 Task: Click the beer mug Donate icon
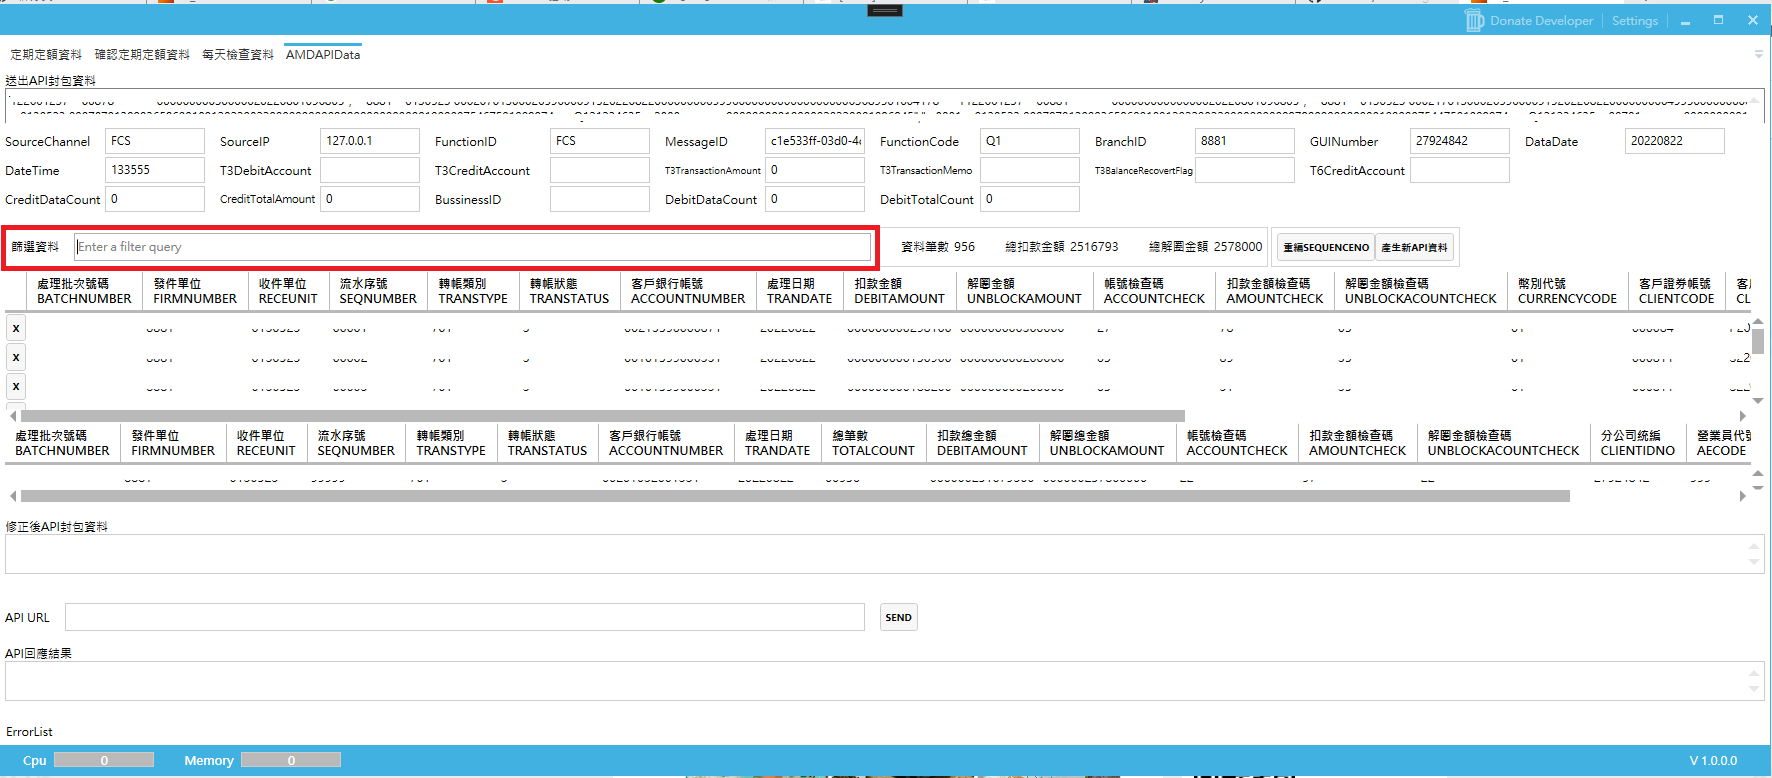1475,20
